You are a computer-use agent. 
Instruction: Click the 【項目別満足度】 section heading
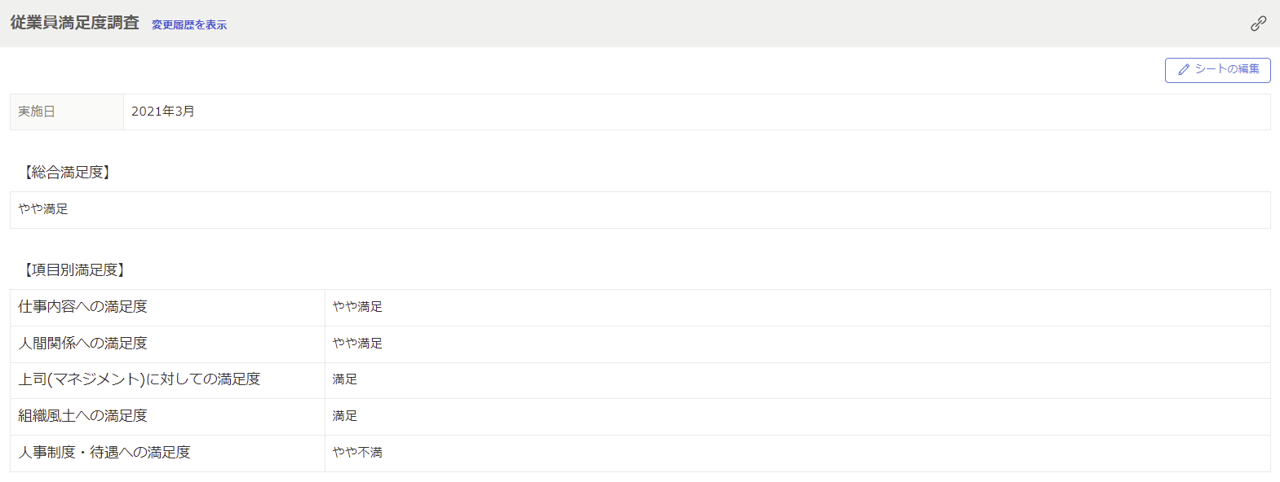tap(73, 270)
